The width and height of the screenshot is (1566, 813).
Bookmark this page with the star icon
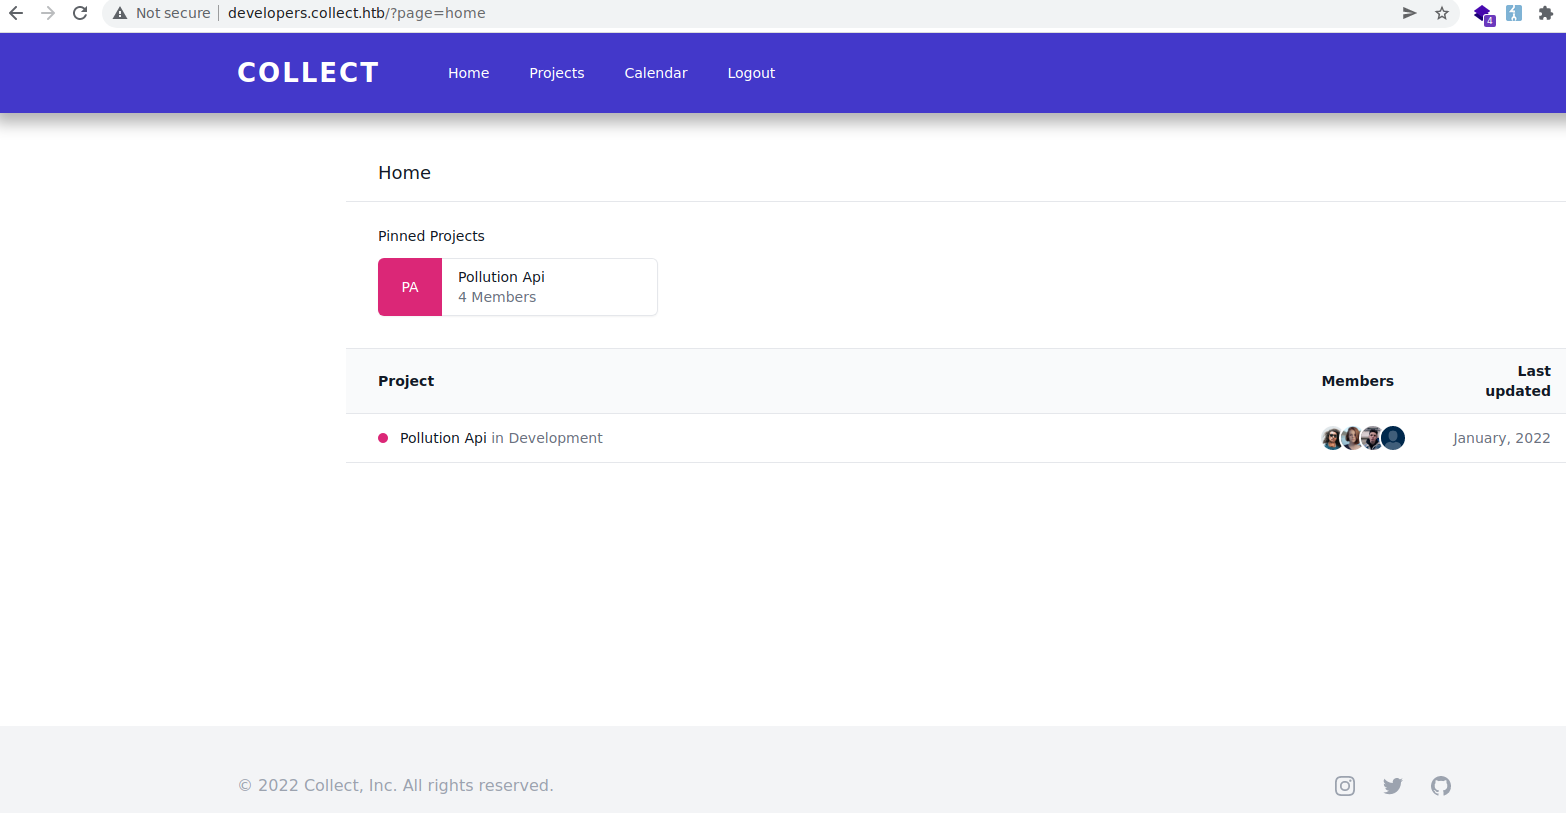pos(1442,13)
